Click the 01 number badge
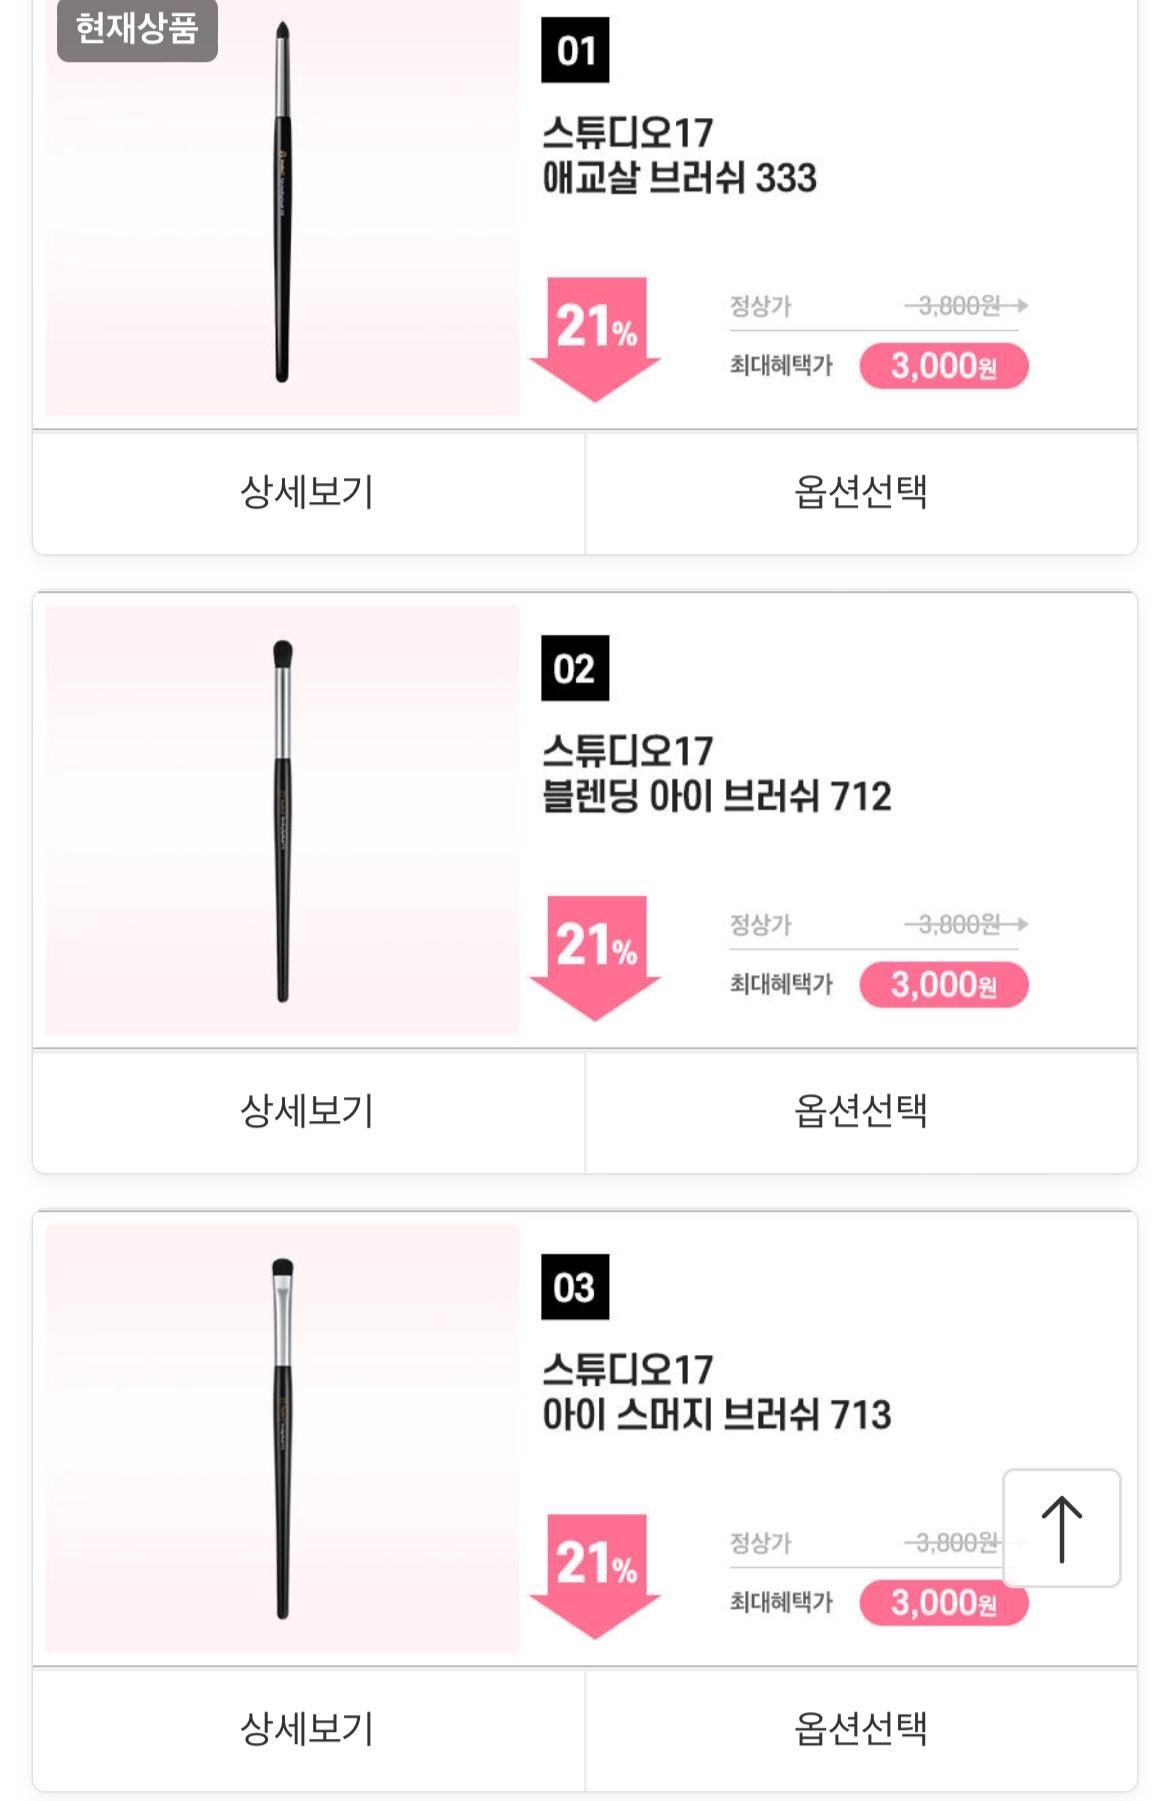Viewport: 1170px width, 1801px height. coord(575,49)
